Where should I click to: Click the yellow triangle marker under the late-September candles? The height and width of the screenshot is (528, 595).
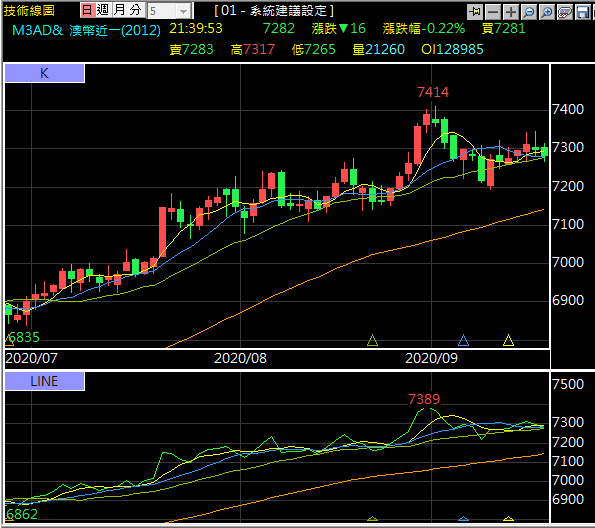[508, 340]
